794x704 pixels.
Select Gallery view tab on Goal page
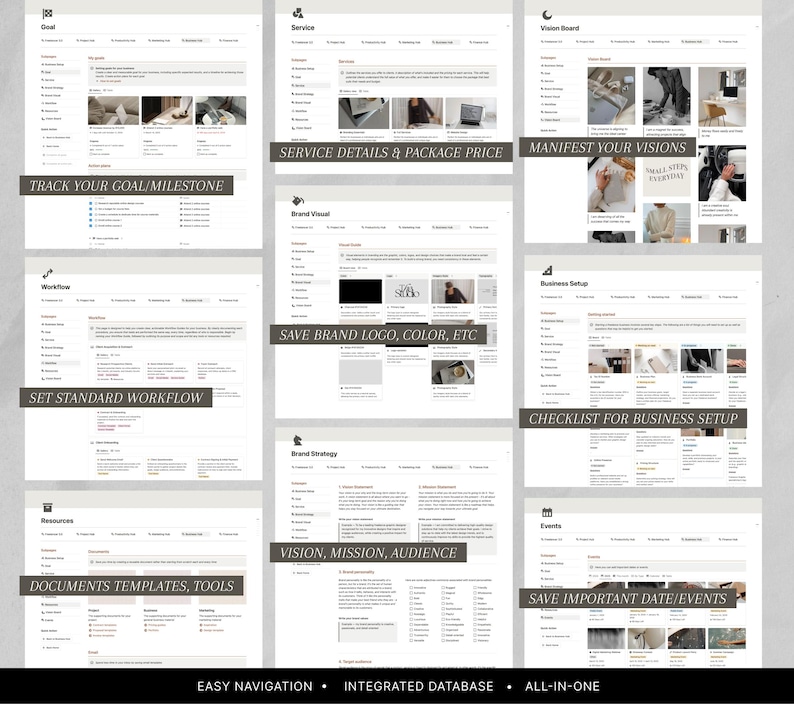pos(95,90)
